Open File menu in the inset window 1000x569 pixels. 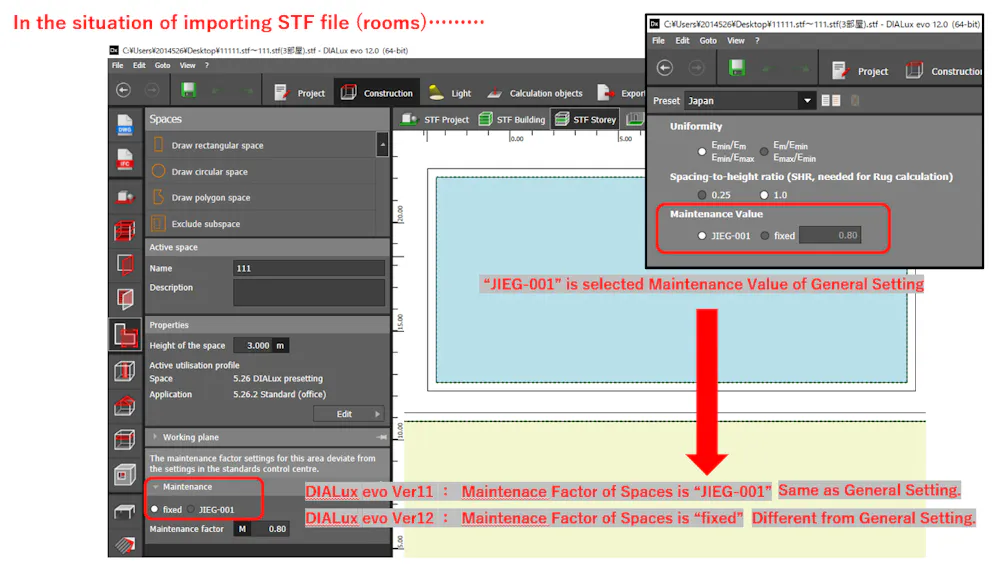(x=658, y=41)
